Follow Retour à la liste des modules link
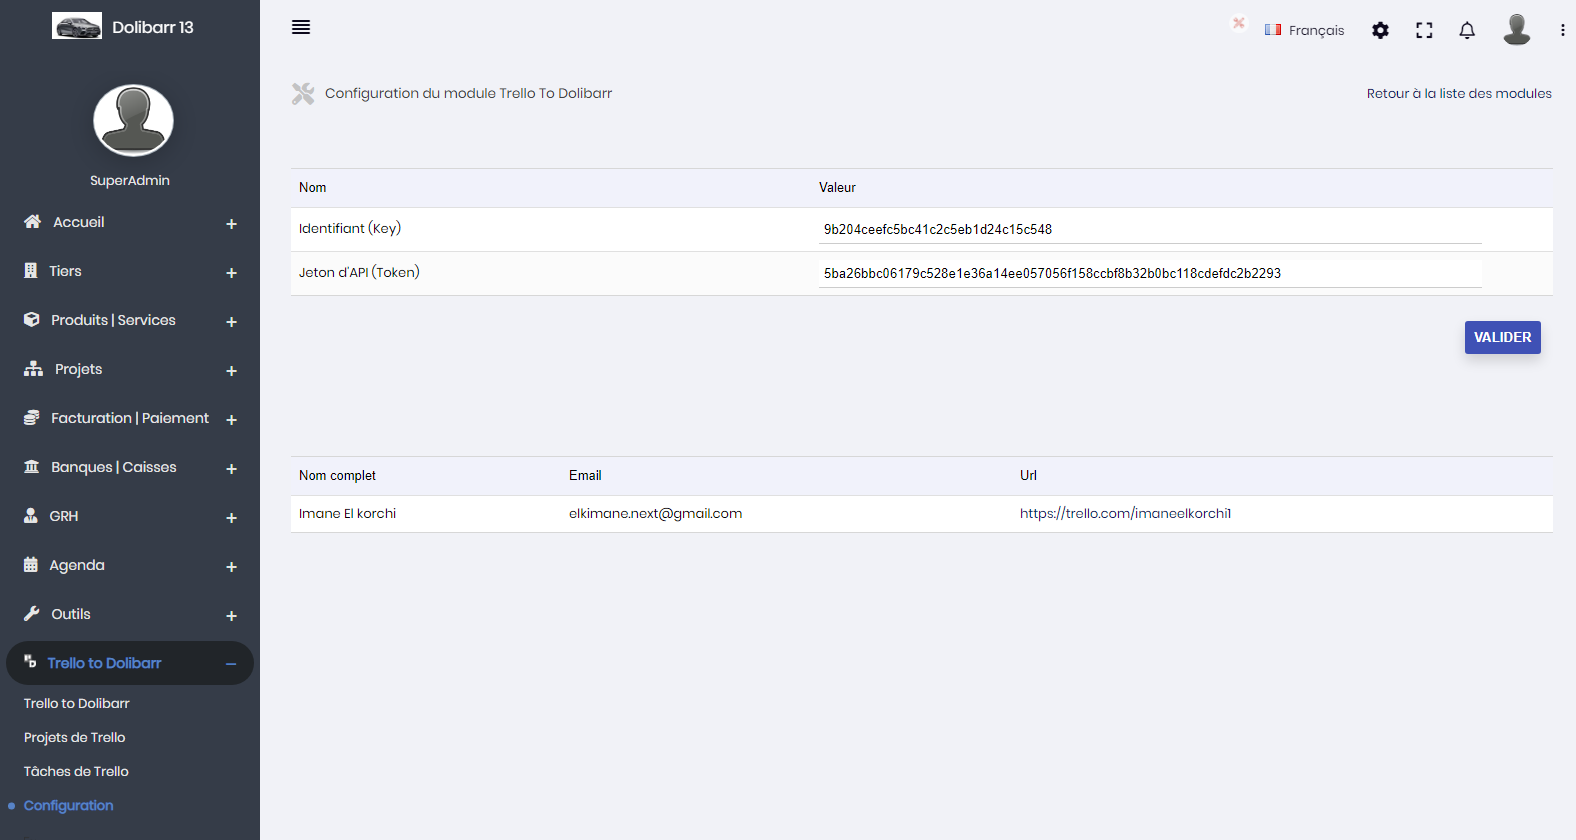Screen dimensions: 1576x840 pyautogui.click(x=1459, y=93)
